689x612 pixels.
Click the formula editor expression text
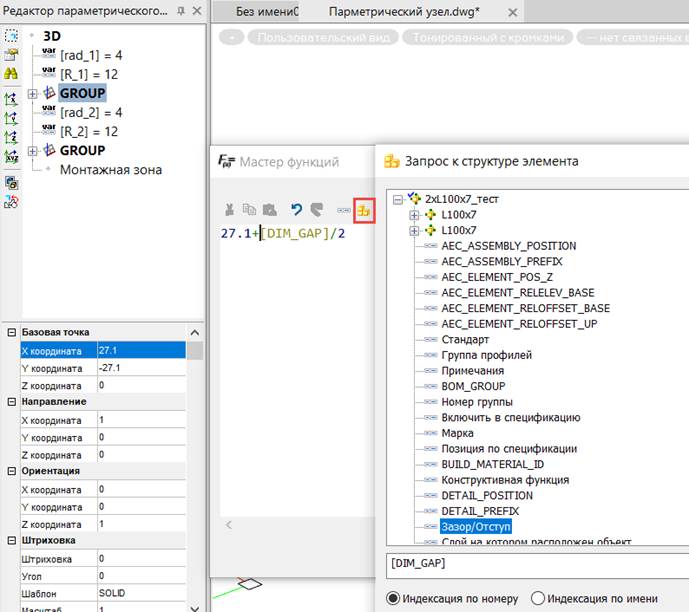283,233
